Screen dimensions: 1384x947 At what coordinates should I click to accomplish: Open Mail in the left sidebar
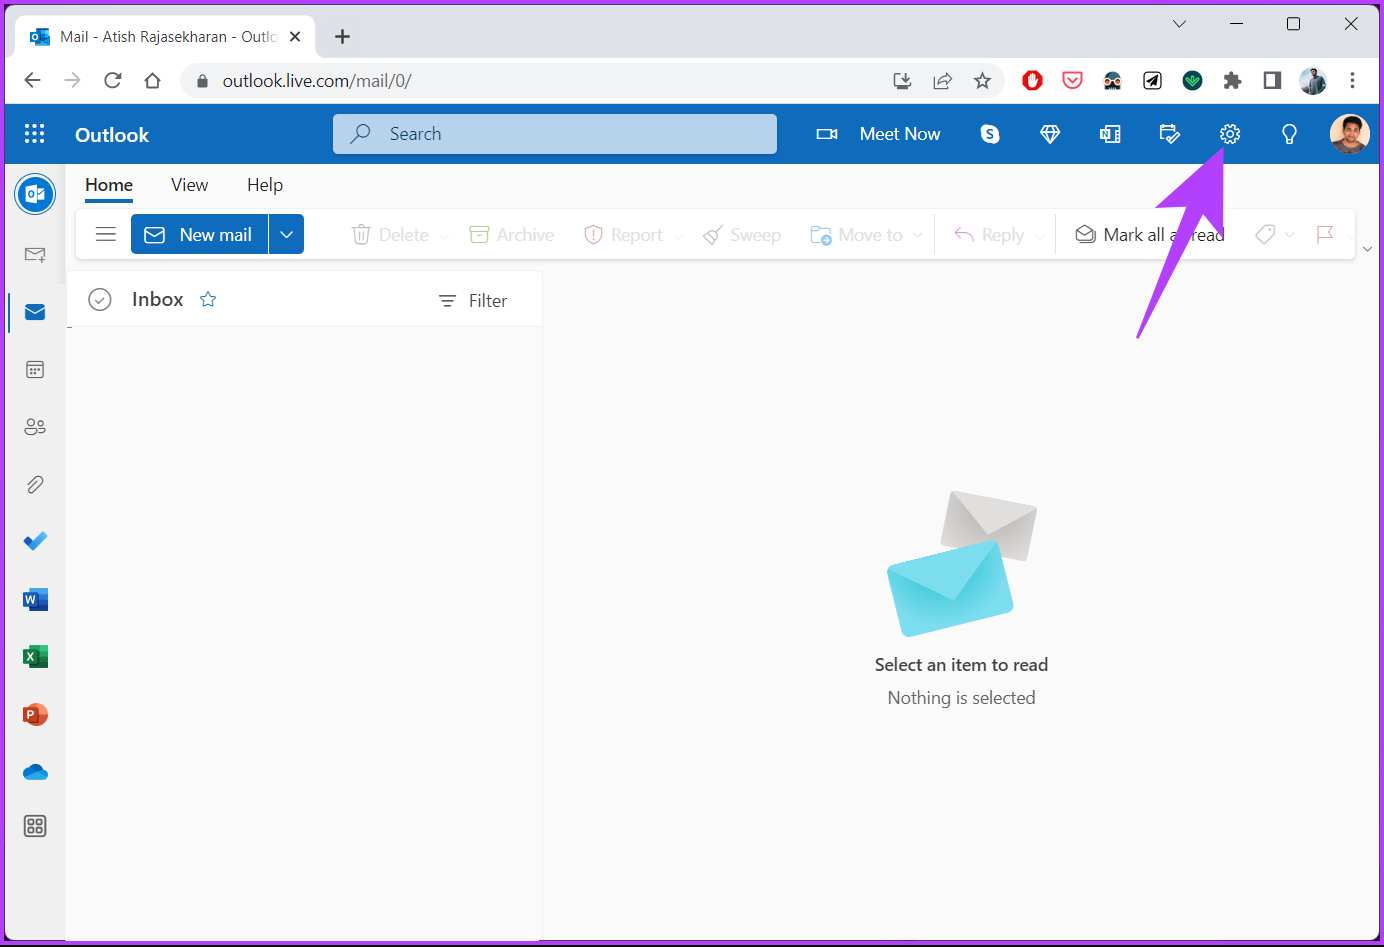35,313
